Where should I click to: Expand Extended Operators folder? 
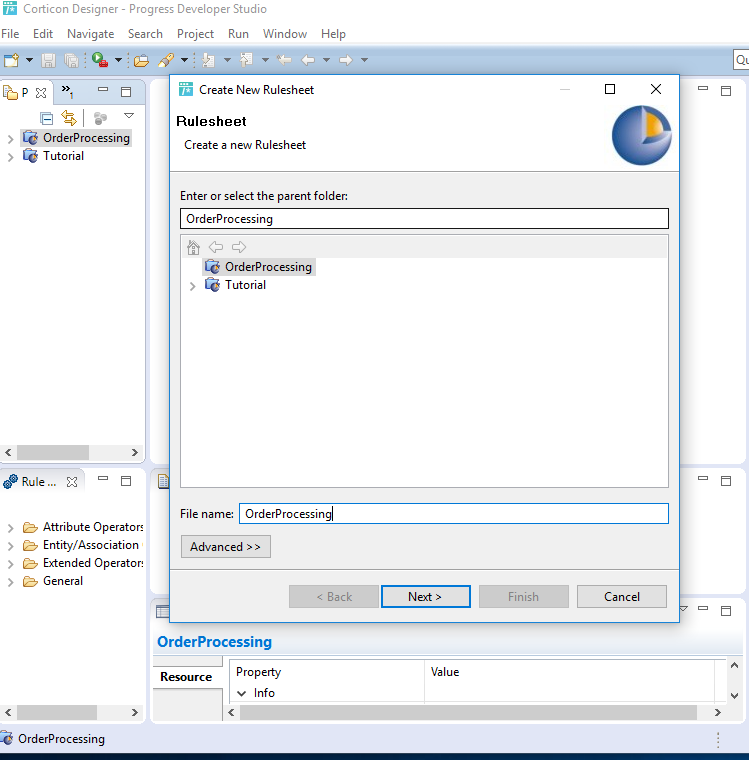pos(10,564)
